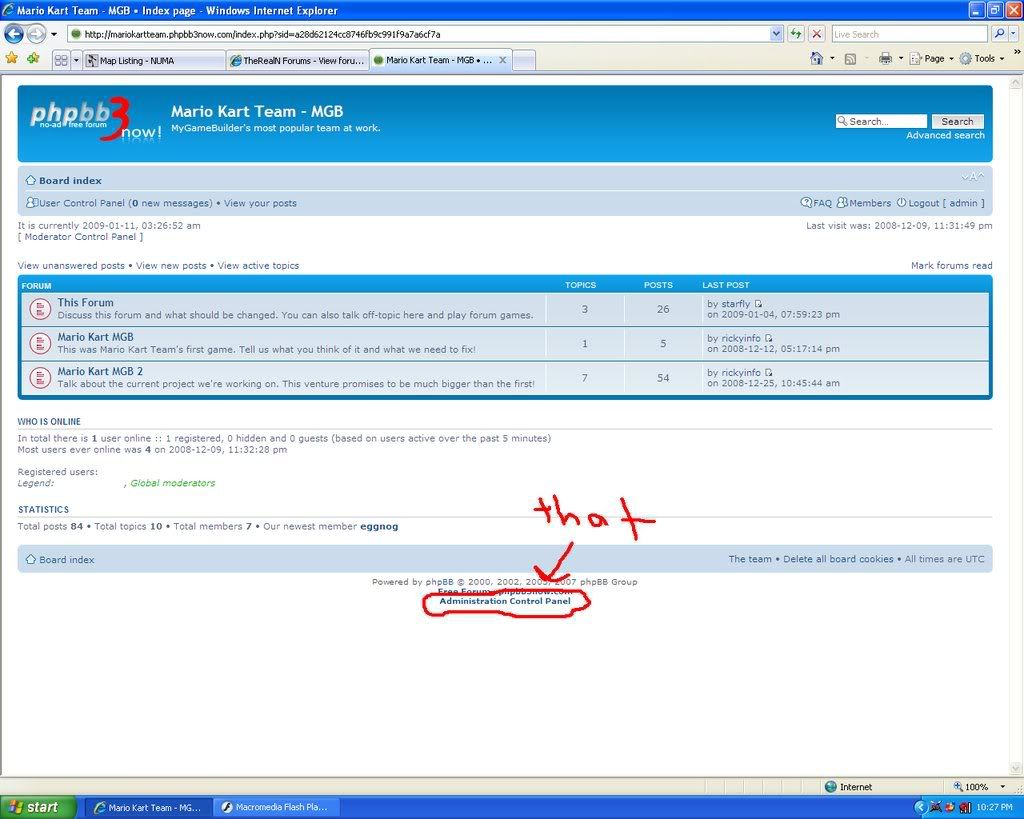Open the Mario Kart MGB forum link
Image resolution: width=1024 pixels, height=819 pixels.
[x=95, y=337]
